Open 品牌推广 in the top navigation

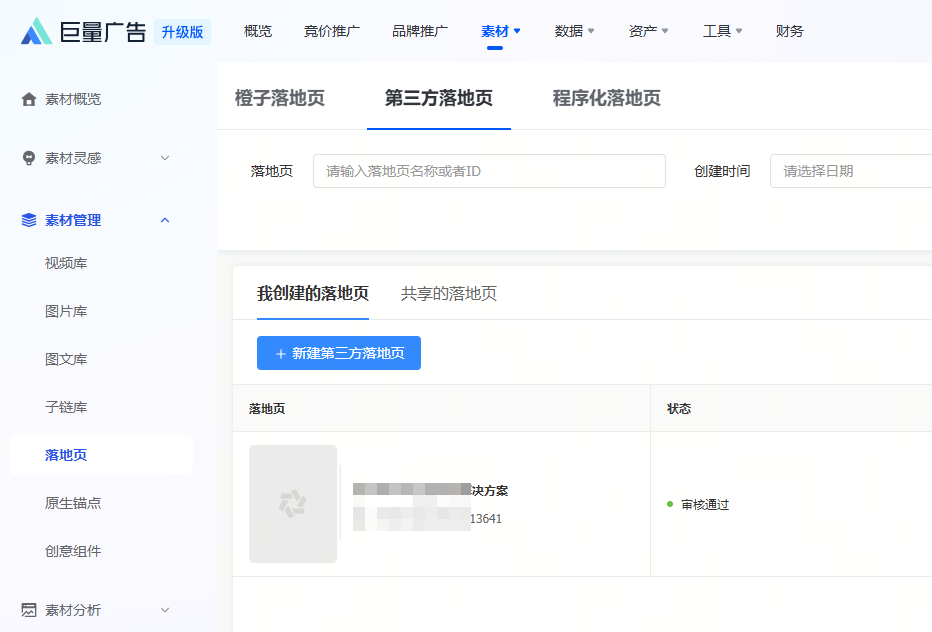pos(419,31)
